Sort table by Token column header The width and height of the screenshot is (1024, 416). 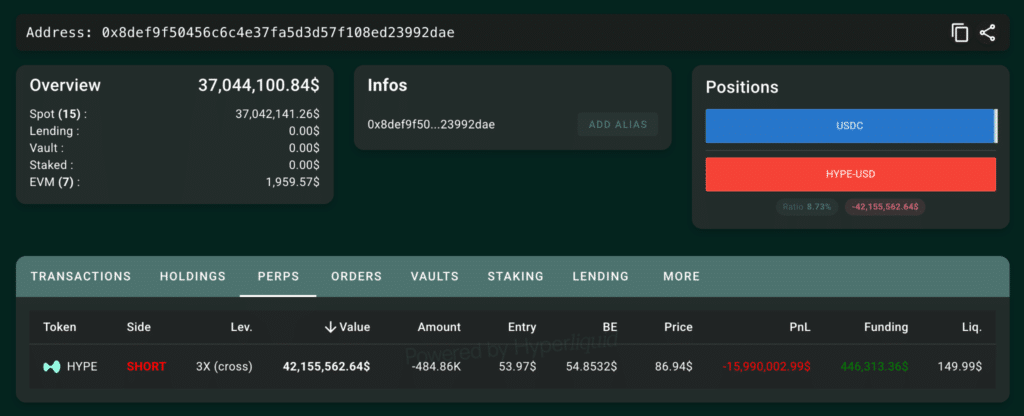tap(59, 327)
